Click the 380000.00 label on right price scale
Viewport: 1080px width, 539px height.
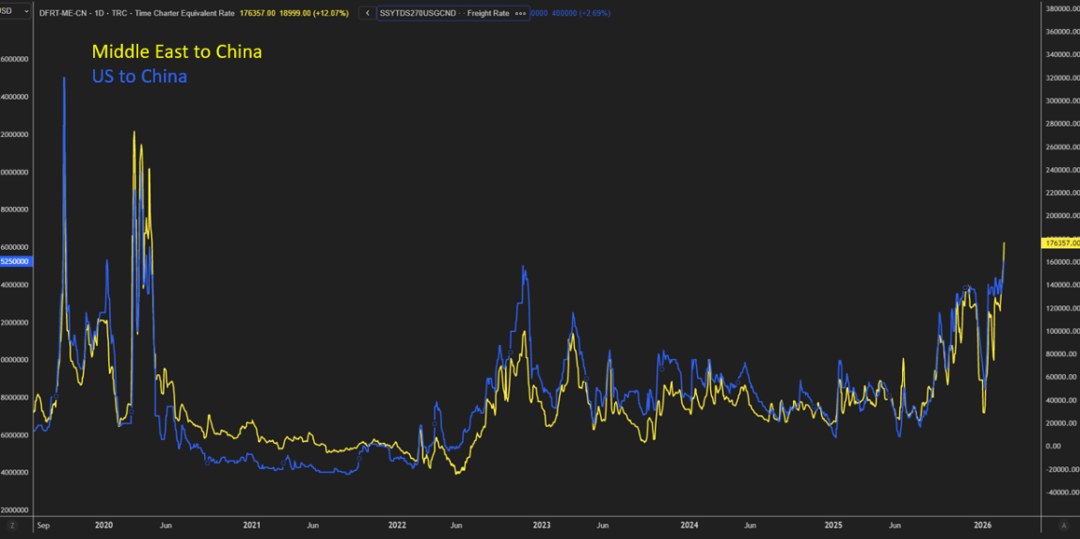tap(1060, 9)
